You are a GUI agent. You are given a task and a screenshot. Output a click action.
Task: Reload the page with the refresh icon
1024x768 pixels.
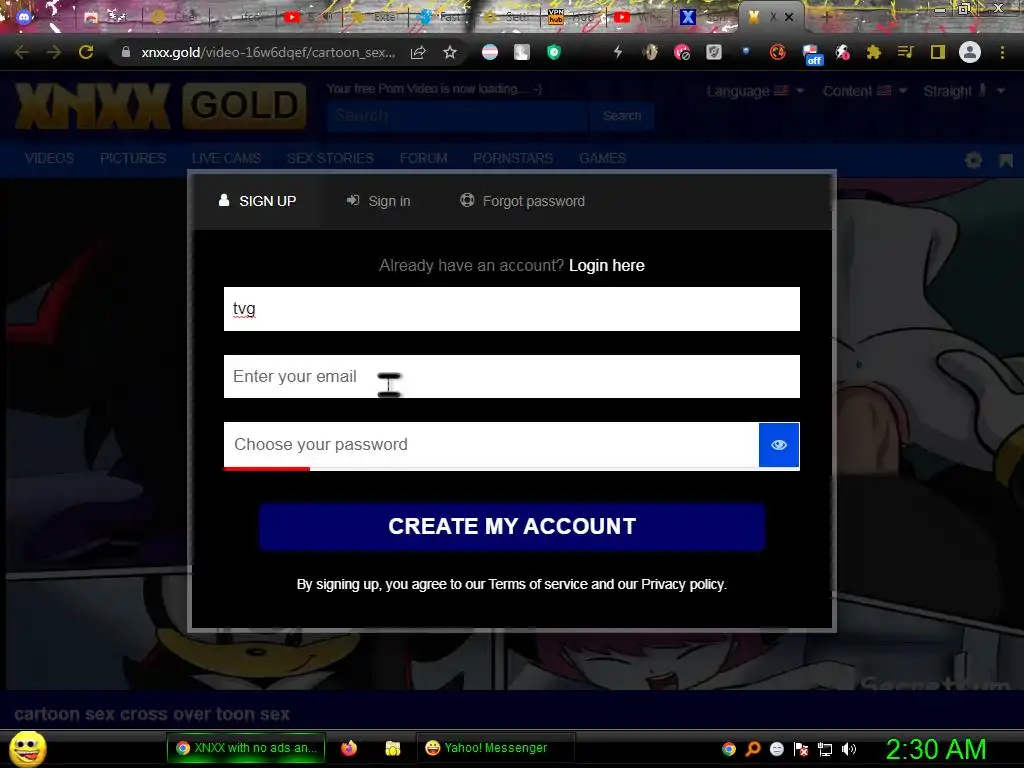click(x=86, y=52)
